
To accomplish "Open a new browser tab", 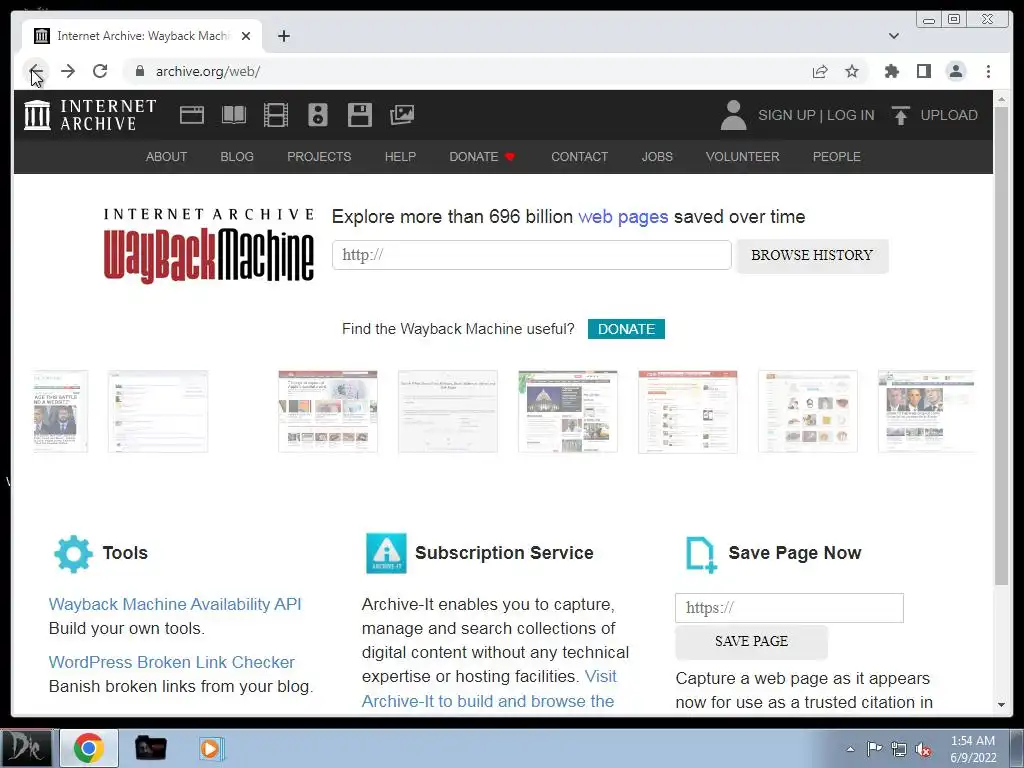I will pos(283,36).
